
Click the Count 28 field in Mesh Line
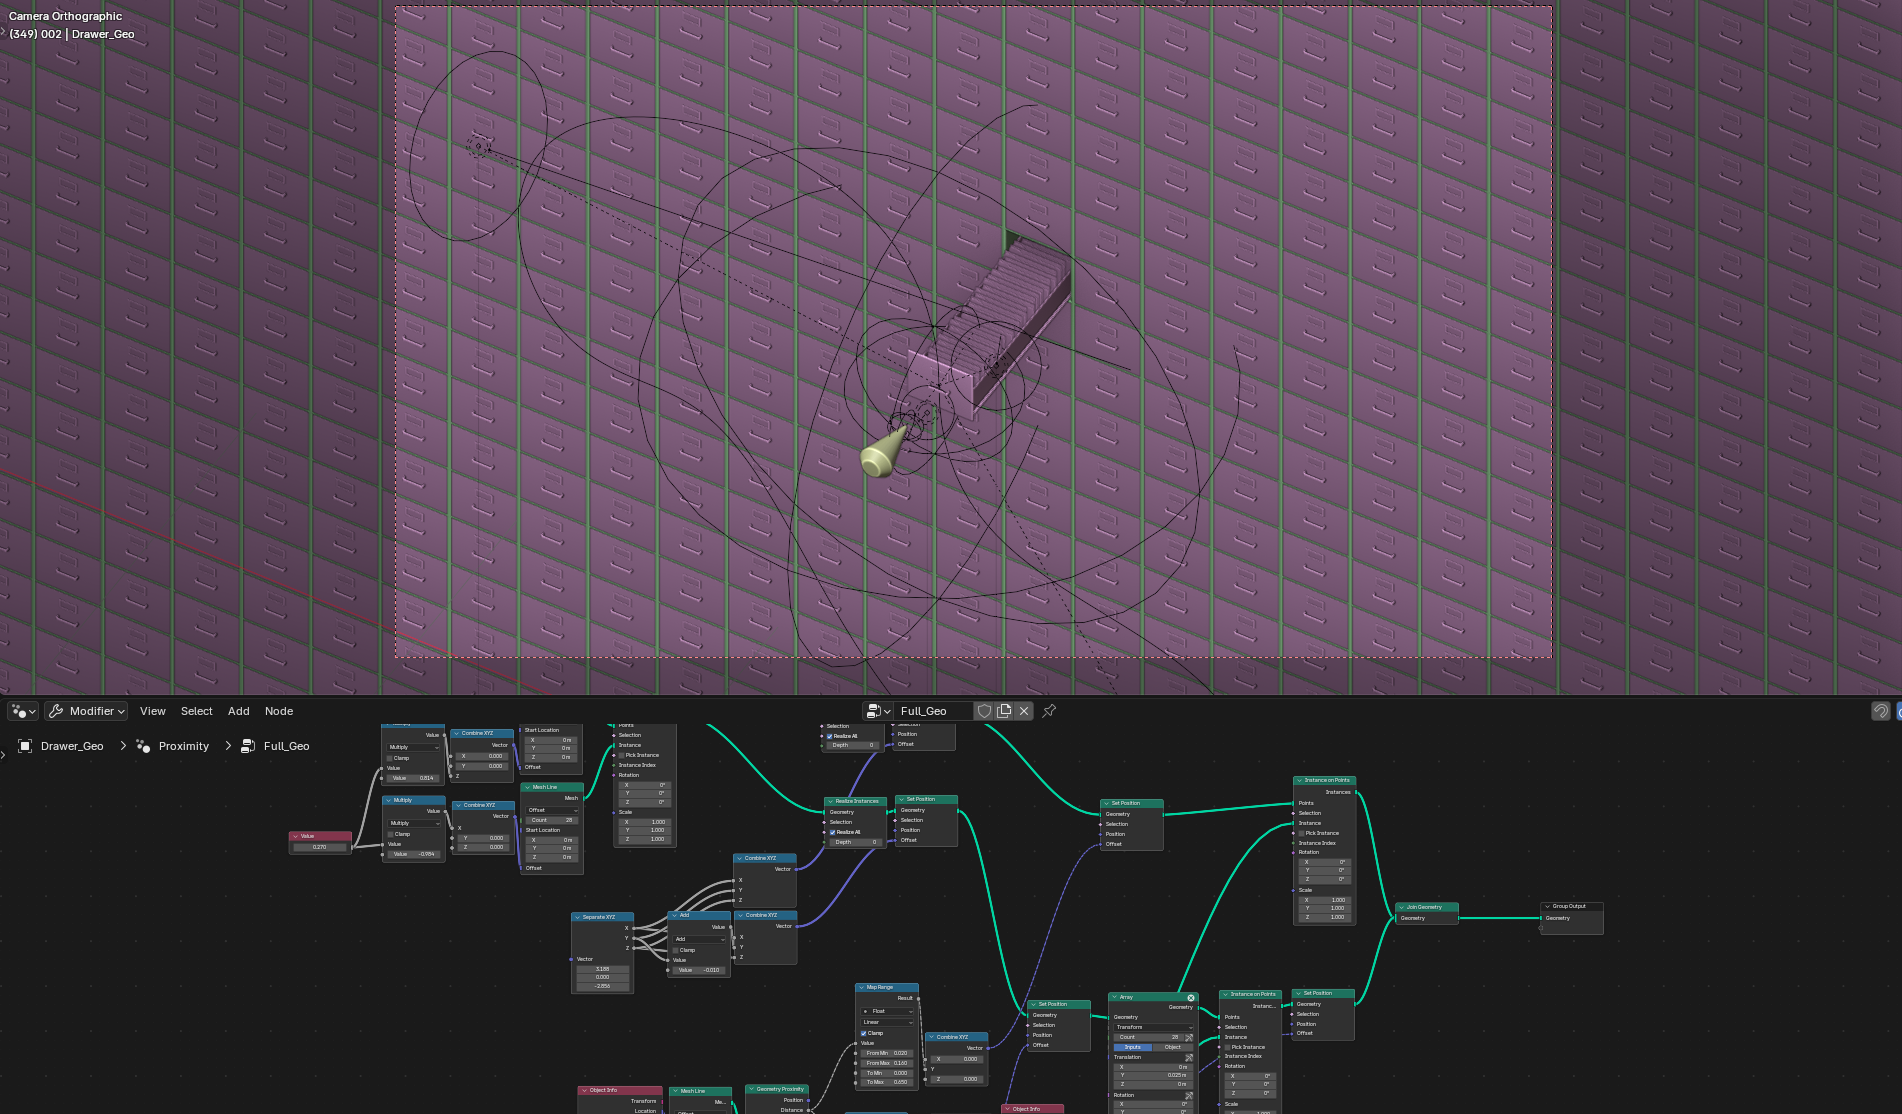point(552,820)
